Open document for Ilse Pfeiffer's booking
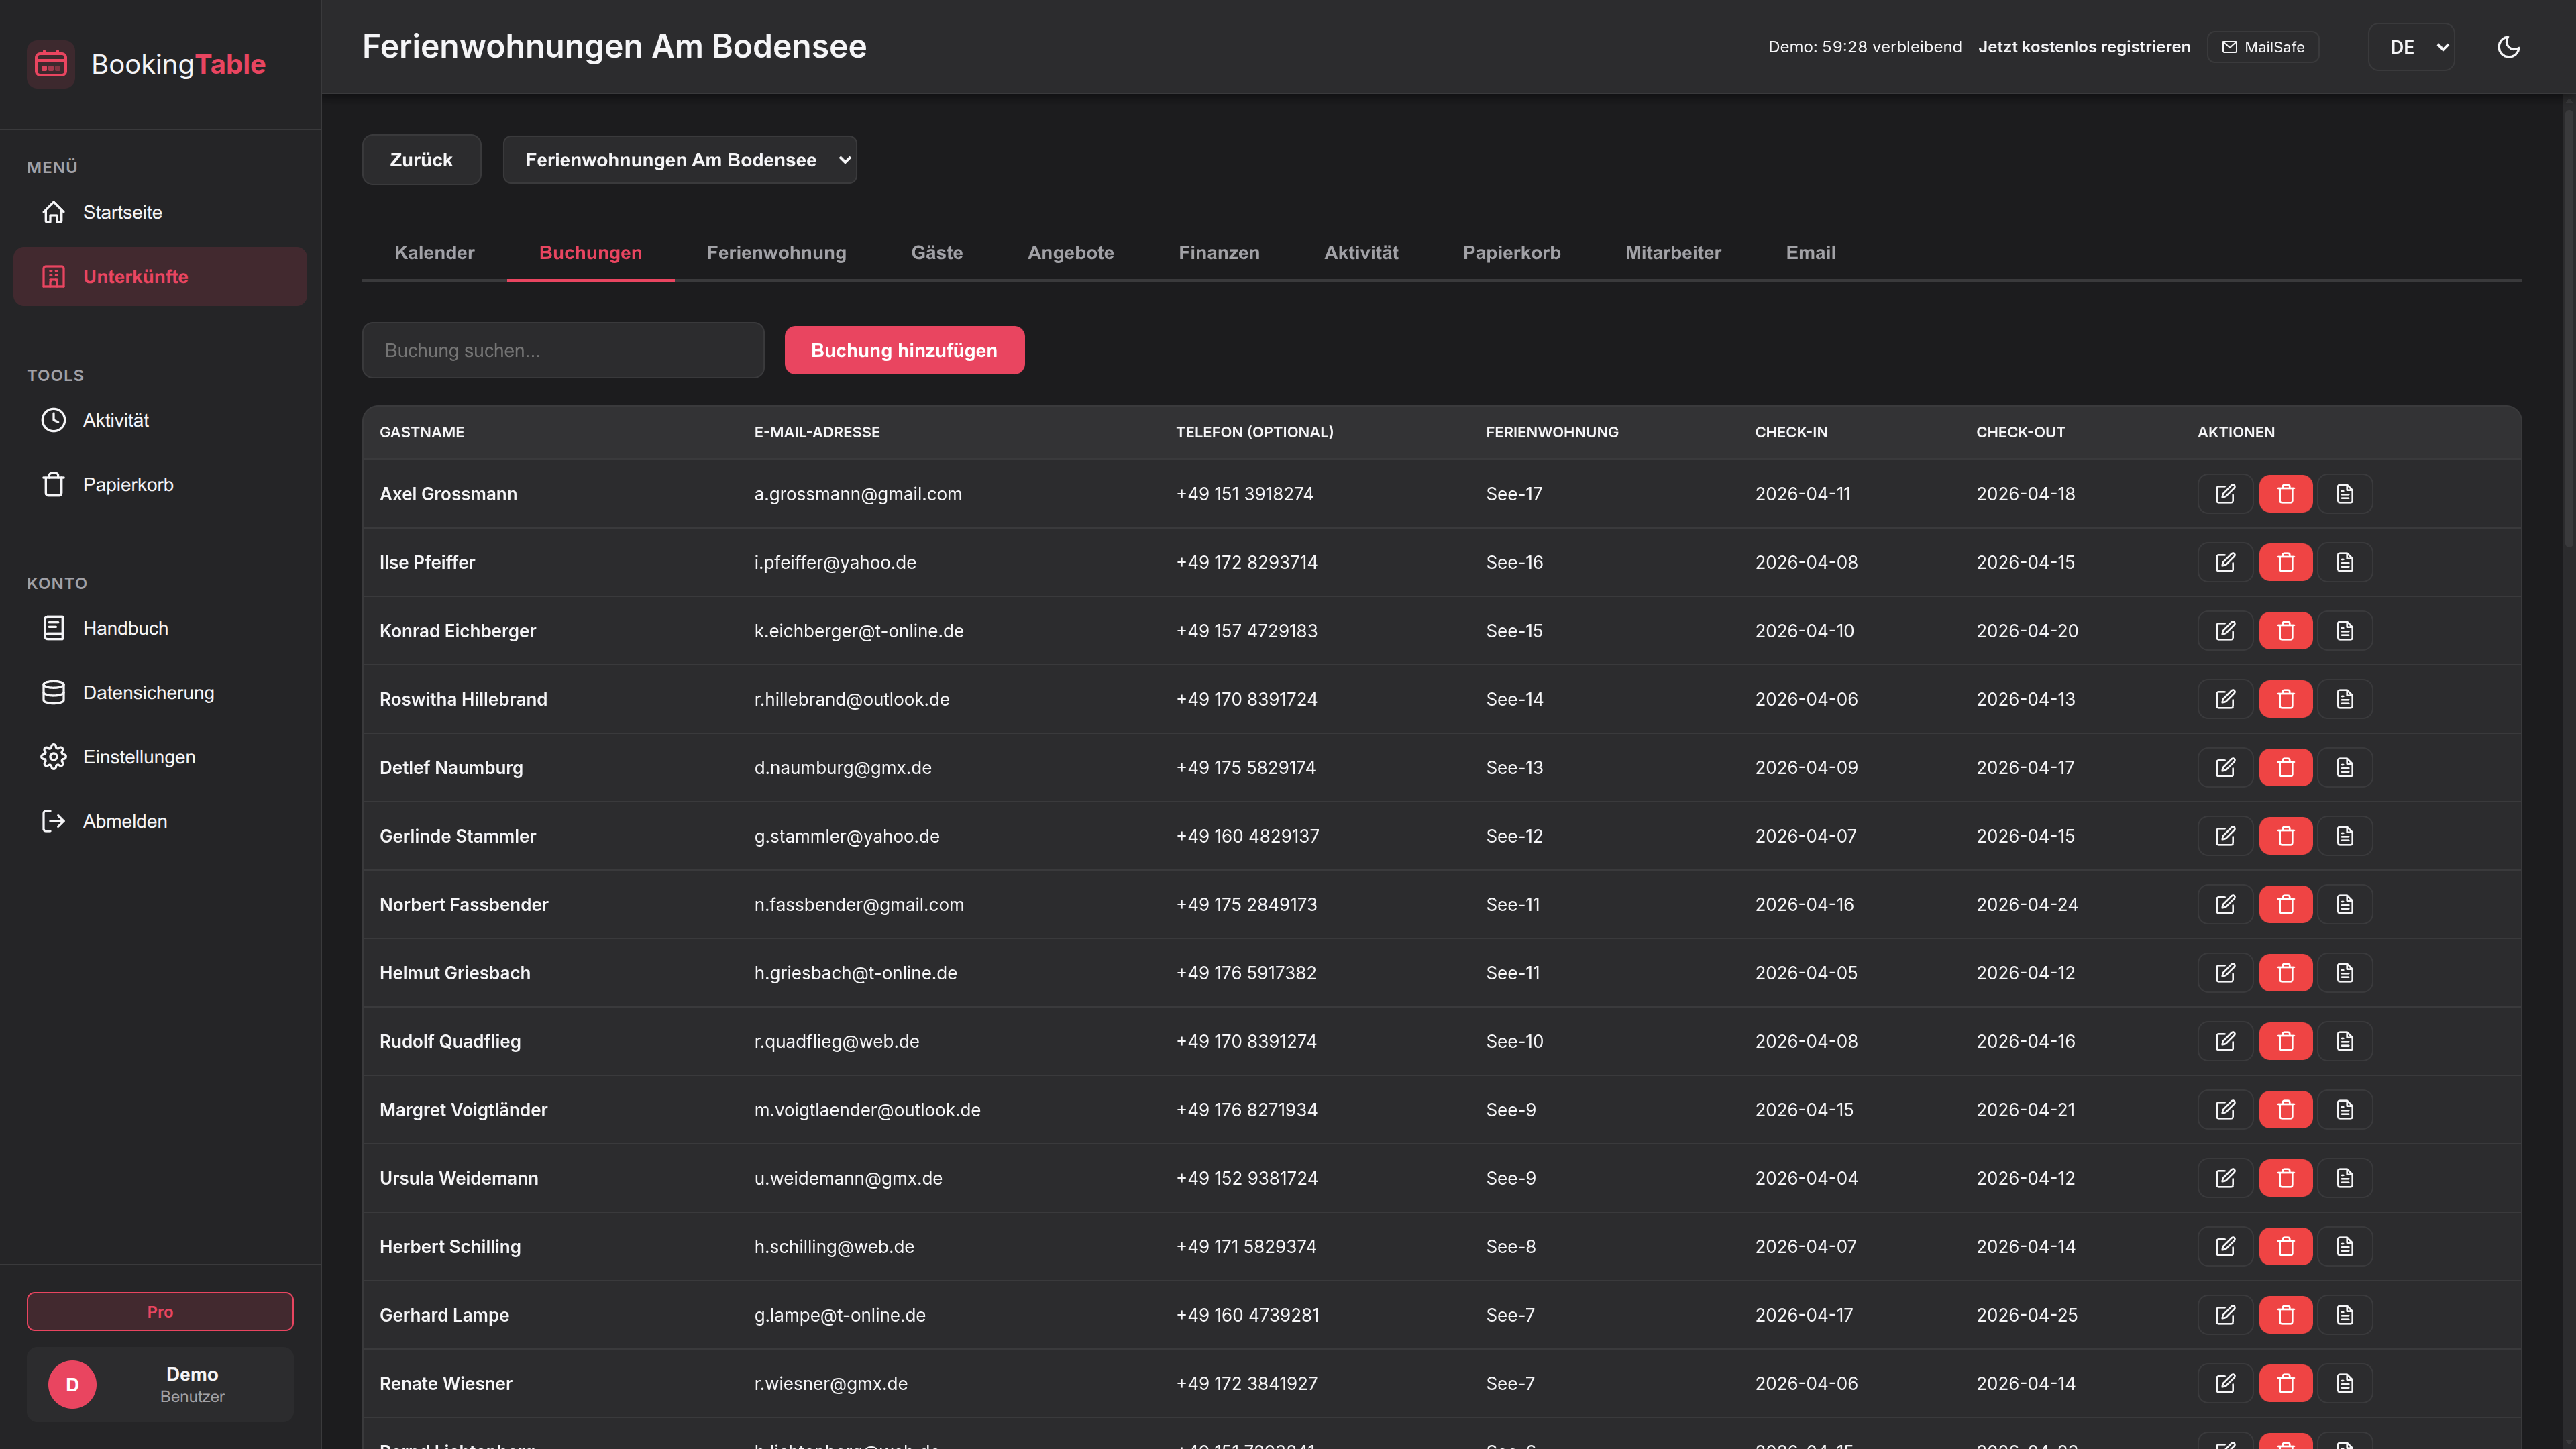Viewport: 2576px width, 1449px height. [x=2345, y=562]
